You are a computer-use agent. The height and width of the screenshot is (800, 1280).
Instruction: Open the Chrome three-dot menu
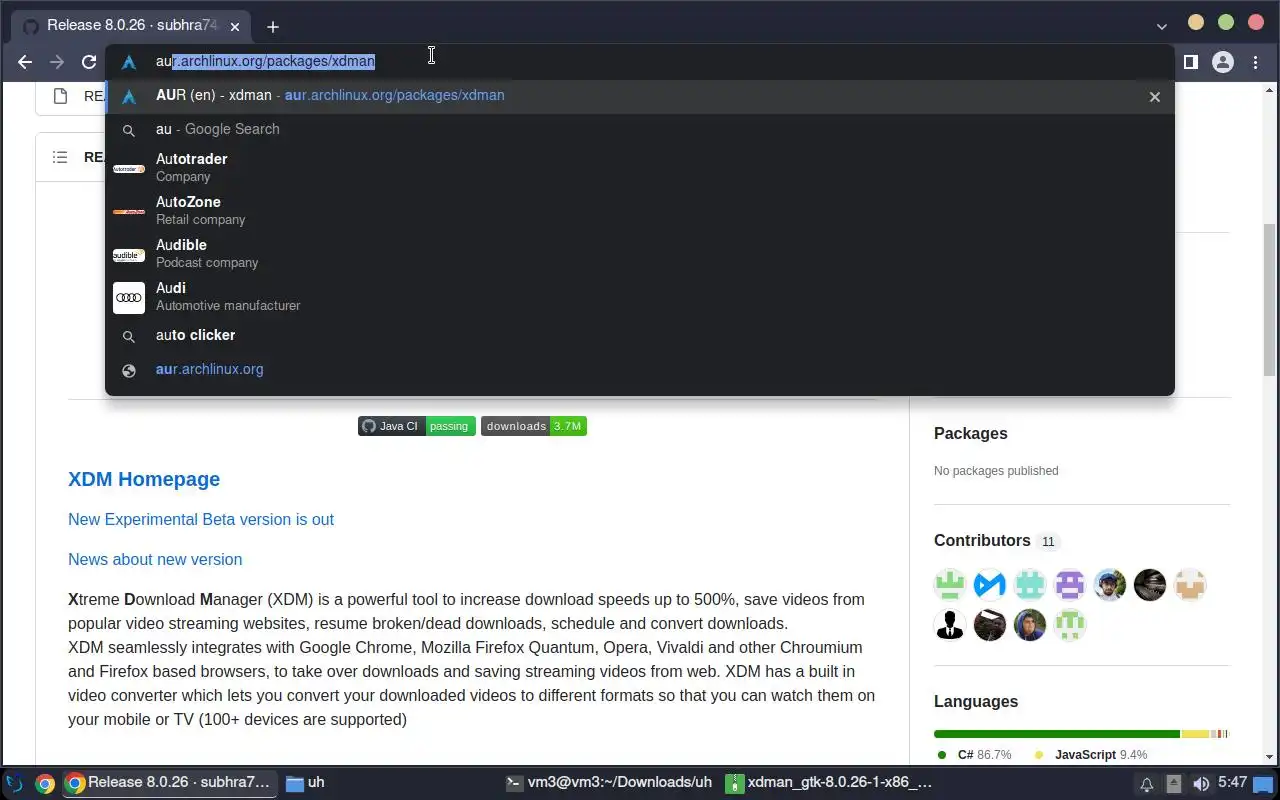[1256, 62]
